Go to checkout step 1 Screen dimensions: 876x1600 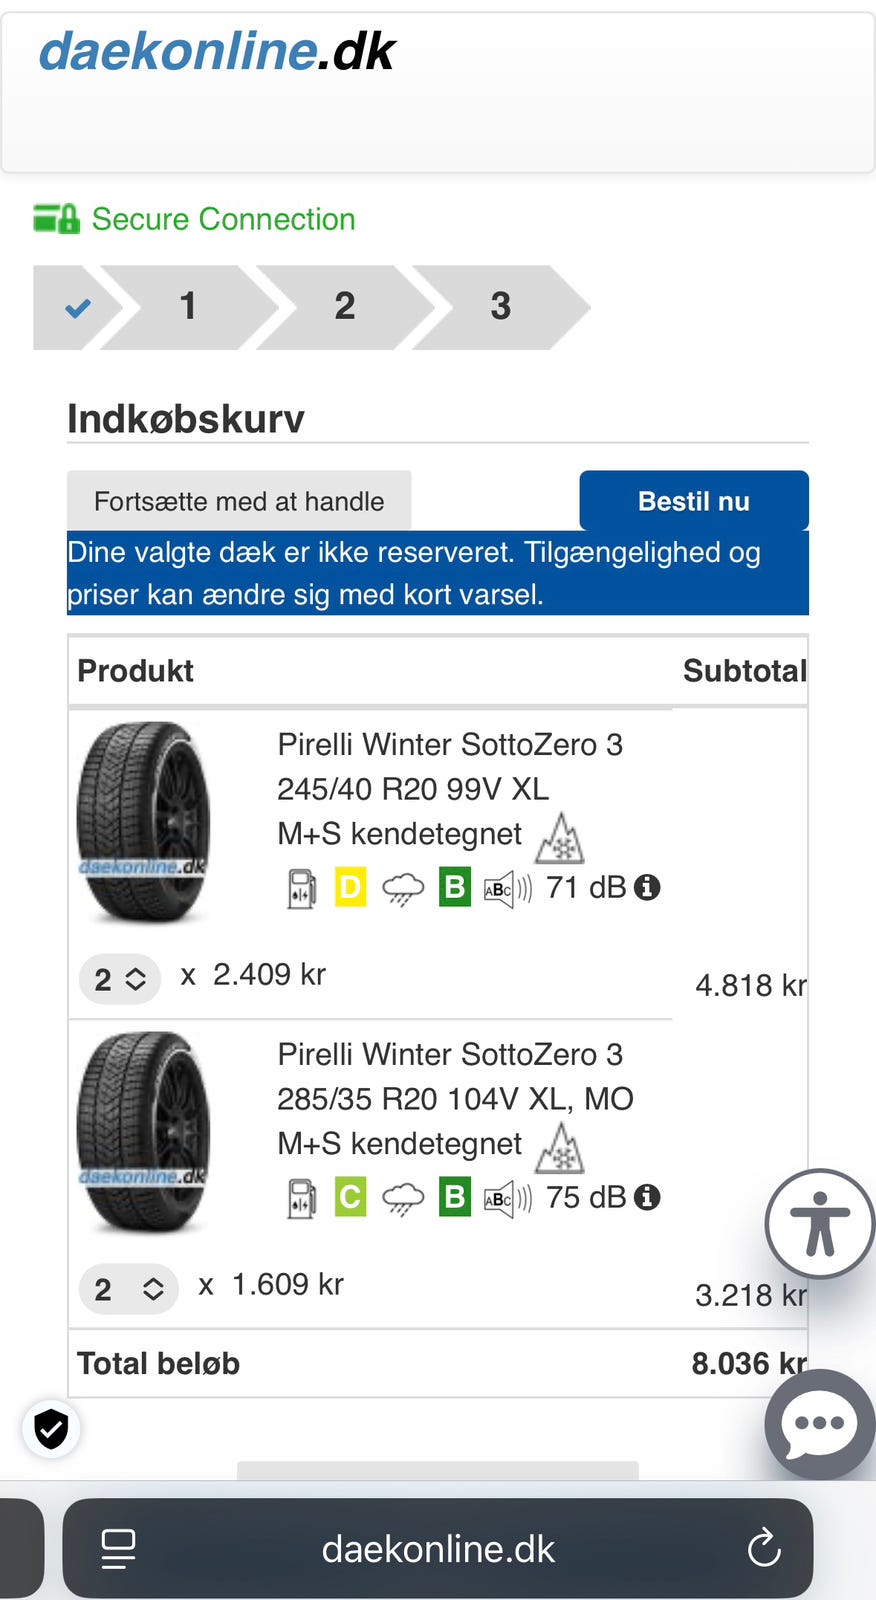(188, 307)
